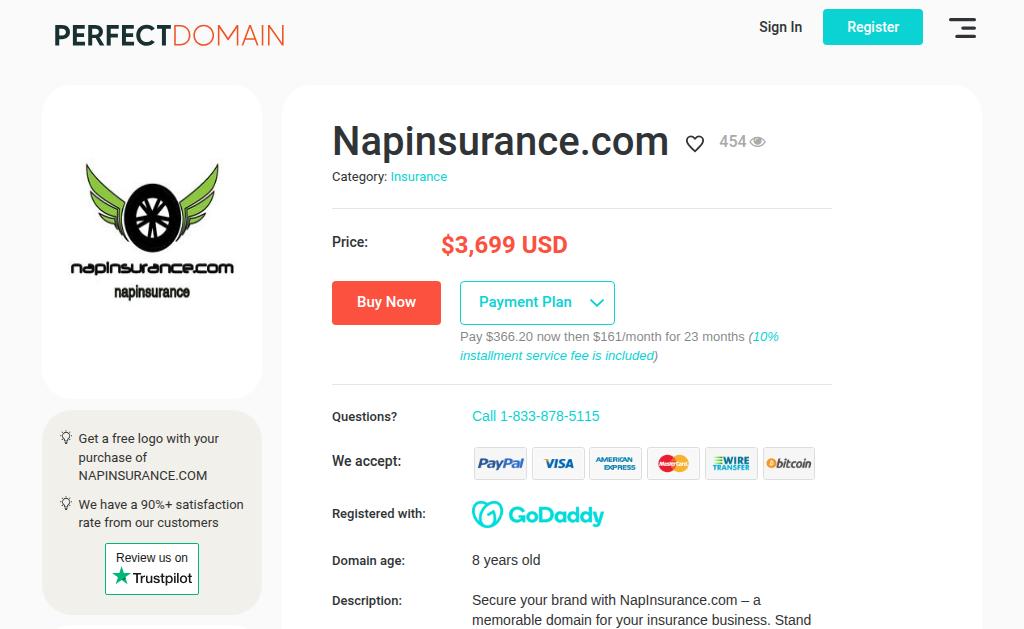Click the Buy Now button
Viewport: 1024px width, 629px height.
tap(386, 302)
